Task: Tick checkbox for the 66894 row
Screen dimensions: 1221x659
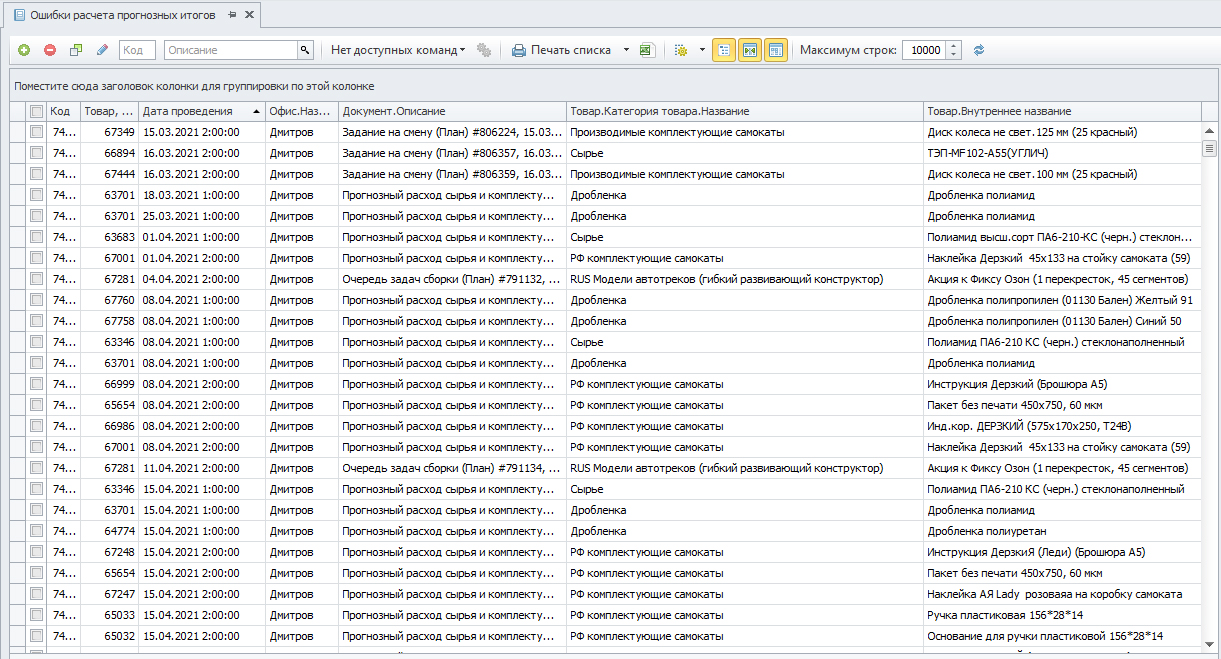Action: [37, 153]
